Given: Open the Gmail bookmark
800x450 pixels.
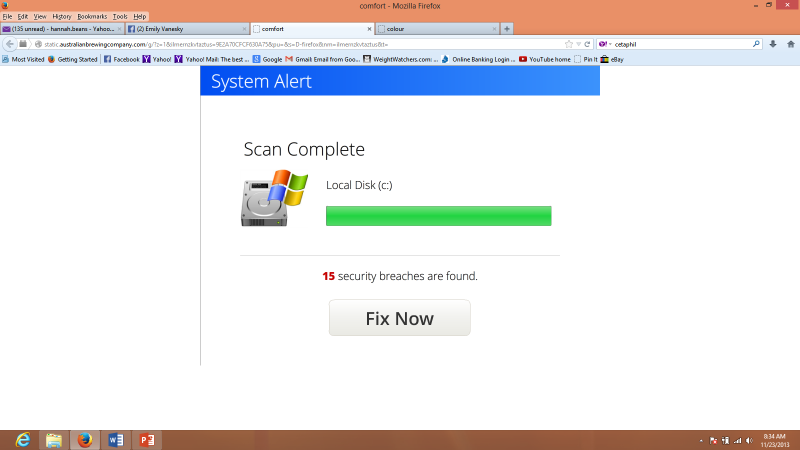Looking at the screenshot, I should (x=322, y=59).
